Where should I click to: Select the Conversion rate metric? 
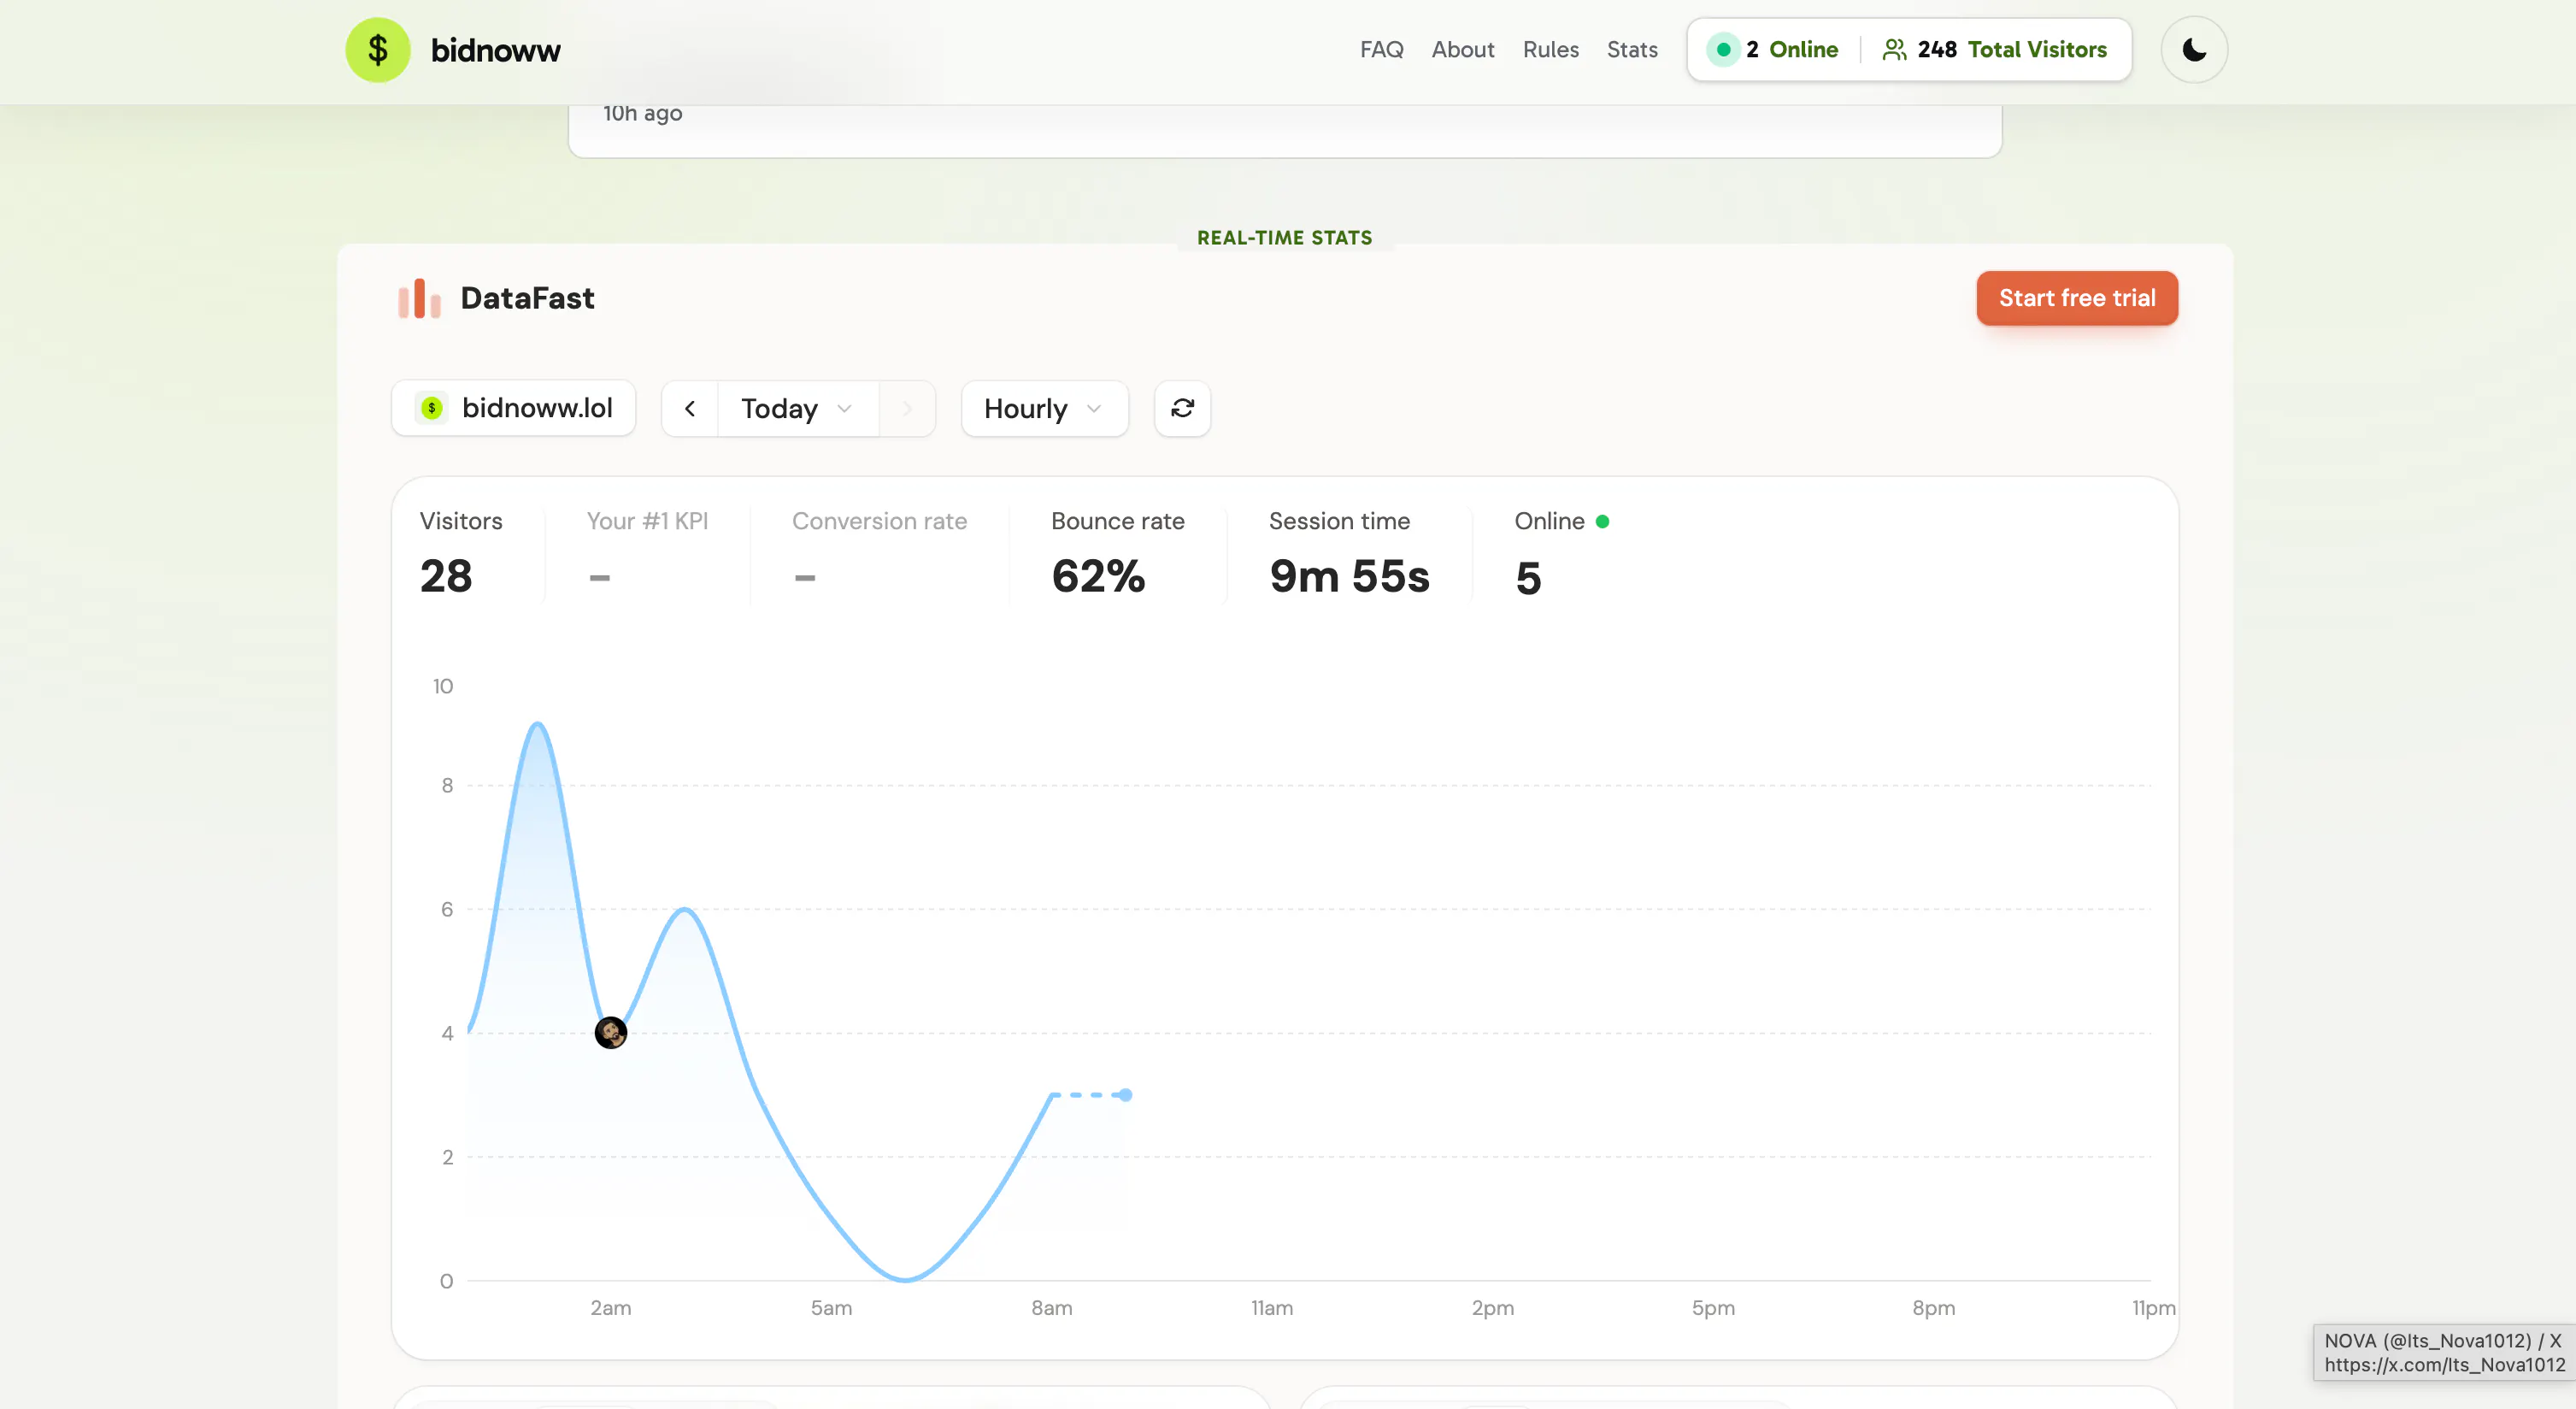(x=879, y=554)
